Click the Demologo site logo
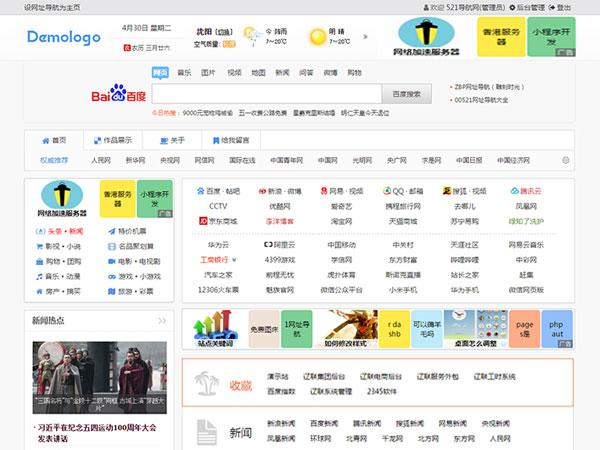Image resolution: width=600 pixels, height=450 pixels. [x=64, y=38]
